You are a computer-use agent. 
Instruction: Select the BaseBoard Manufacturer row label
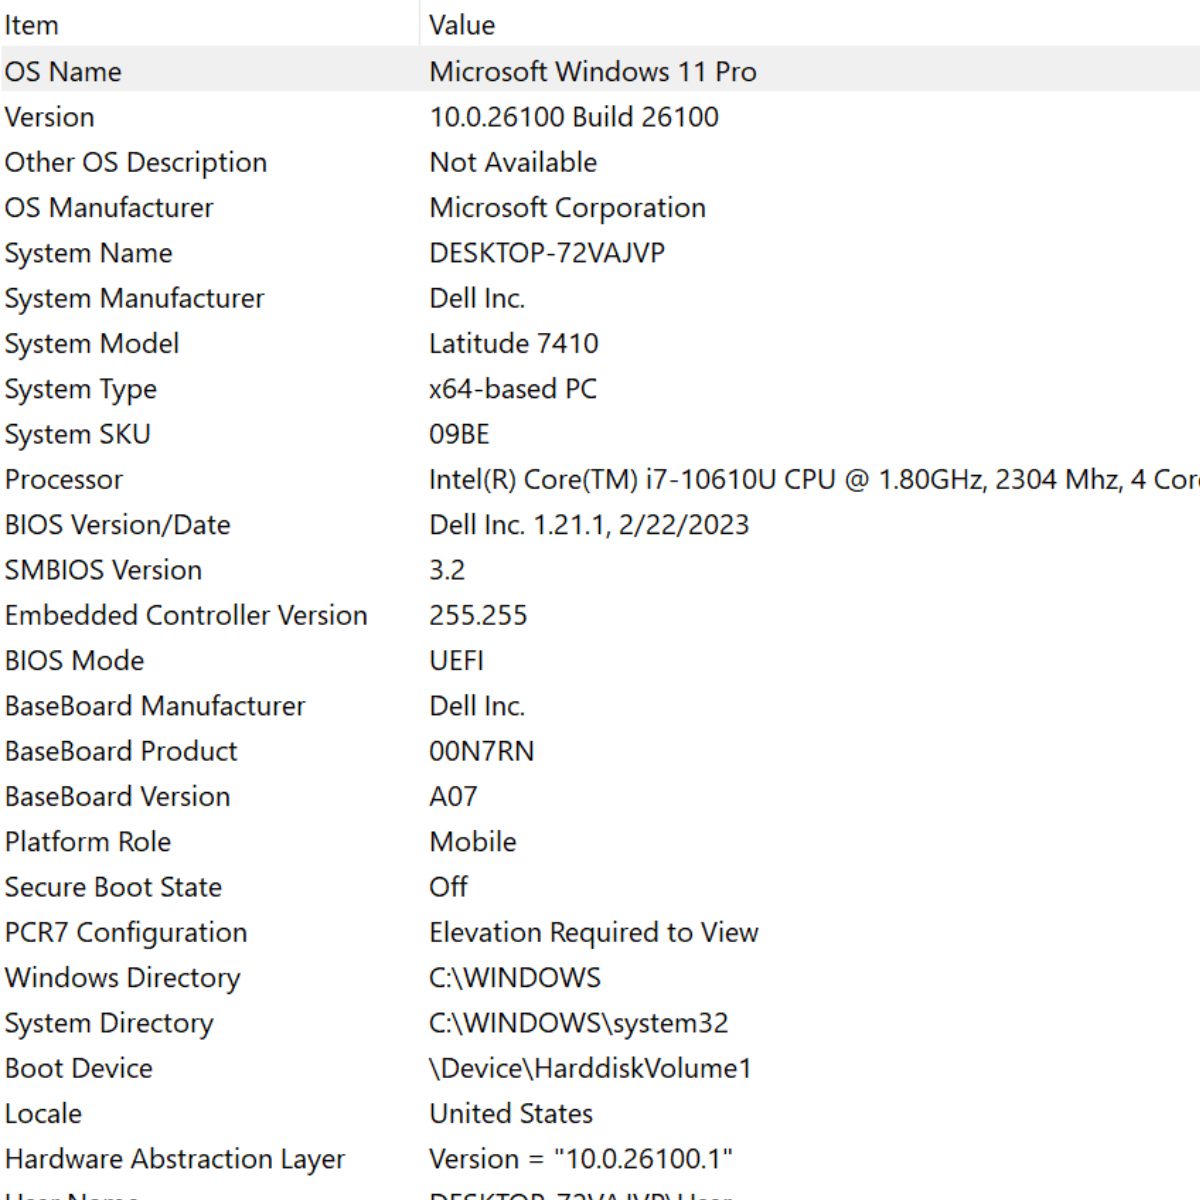pyautogui.click(x=155, y=706)
